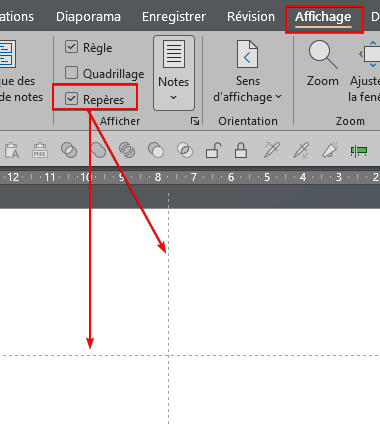The height and width of the screenshot is (426, 380).
Task: Enable the Quadrillage checkbox
Action: (x=71, y=73)
